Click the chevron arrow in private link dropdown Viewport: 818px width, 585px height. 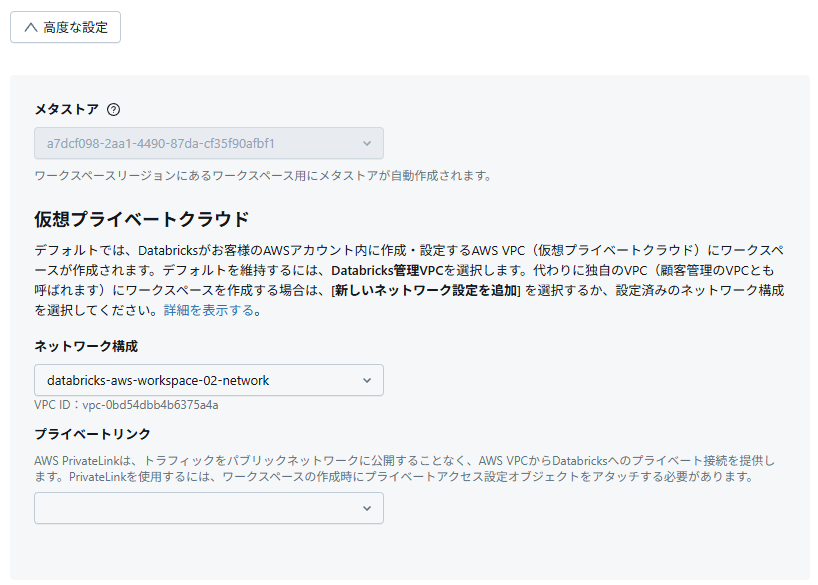click(367, 508)
